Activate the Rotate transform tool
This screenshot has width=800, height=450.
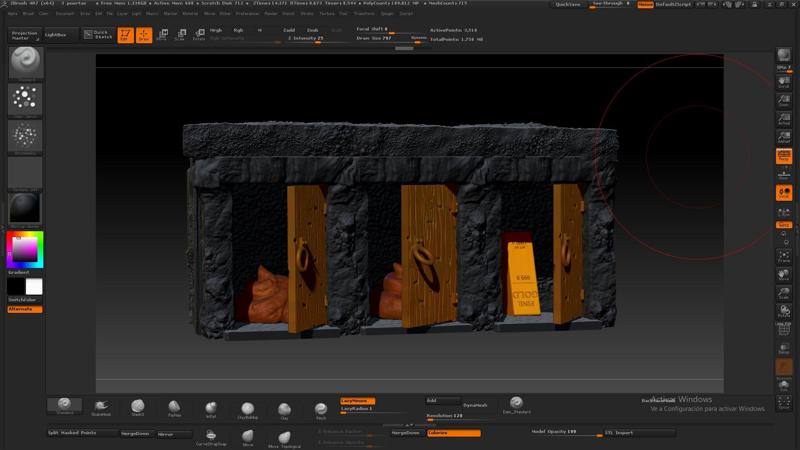198,35
